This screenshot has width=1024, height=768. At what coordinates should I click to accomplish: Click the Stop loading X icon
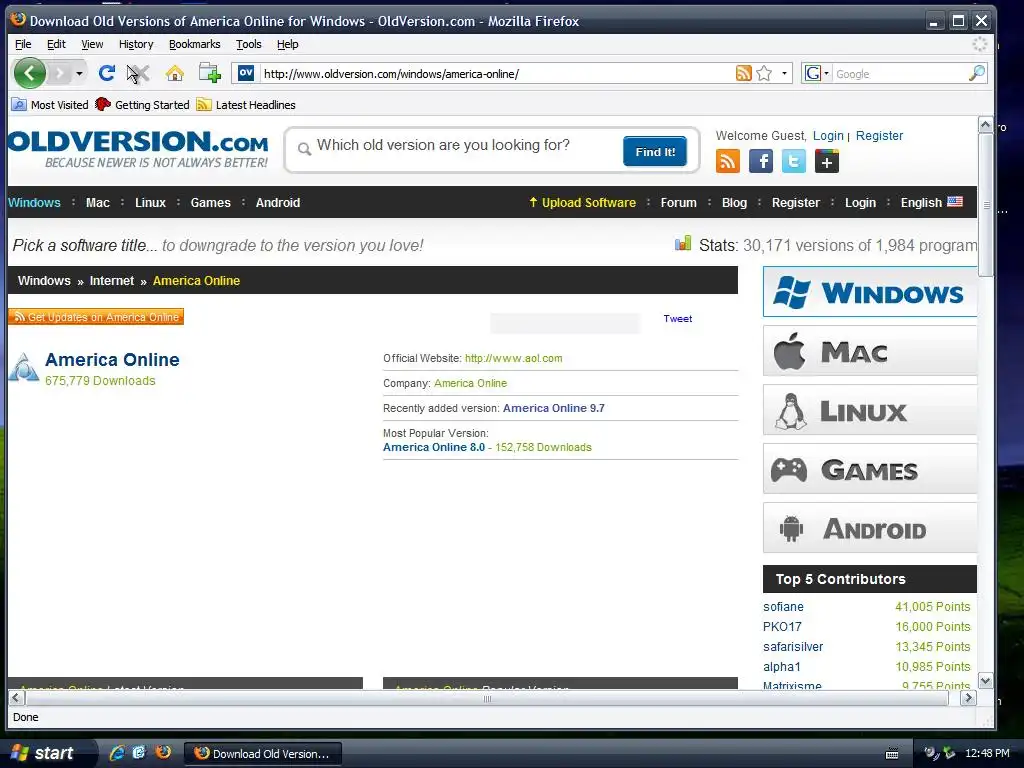(138, 73)
